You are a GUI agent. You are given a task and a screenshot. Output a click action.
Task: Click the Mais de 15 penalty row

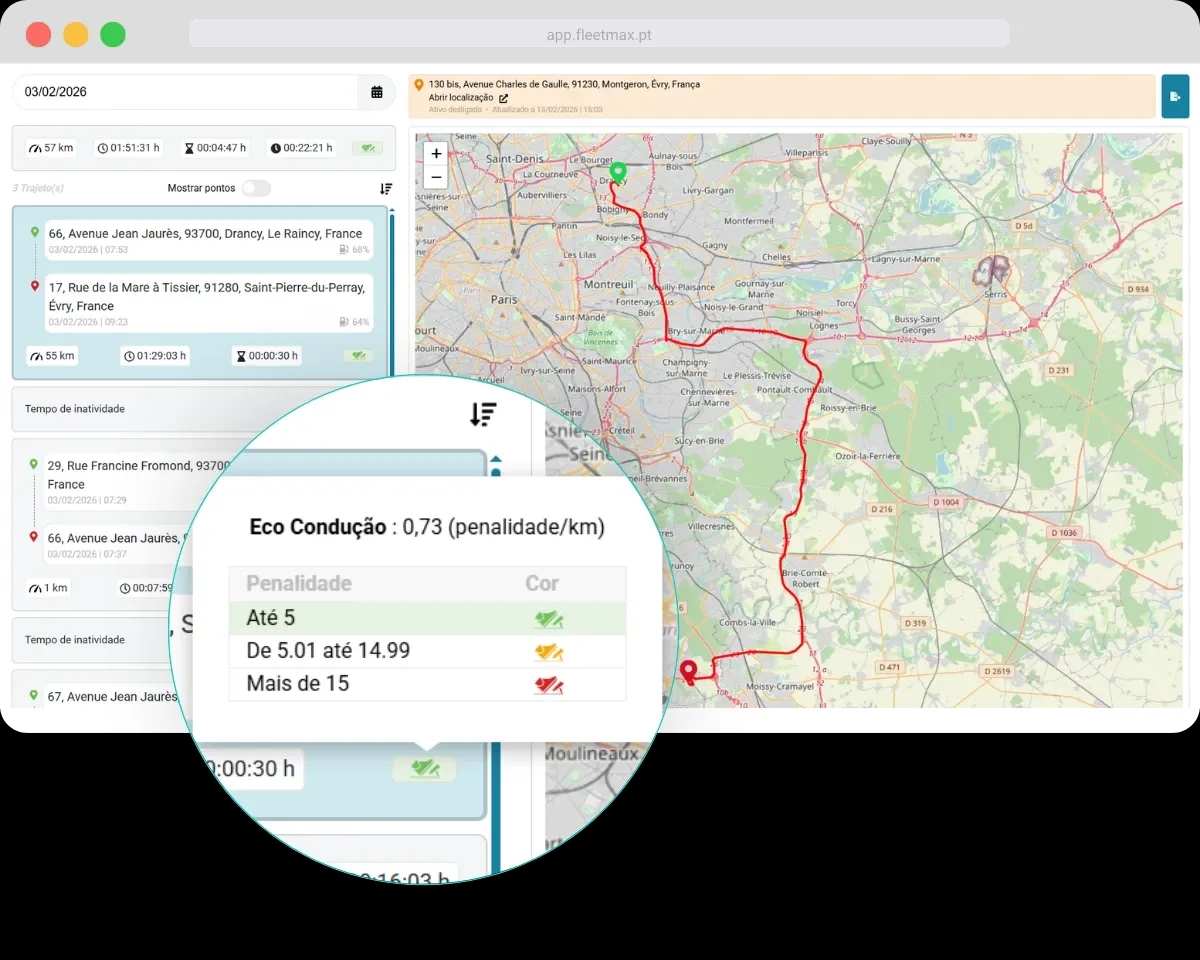[427, 684]
